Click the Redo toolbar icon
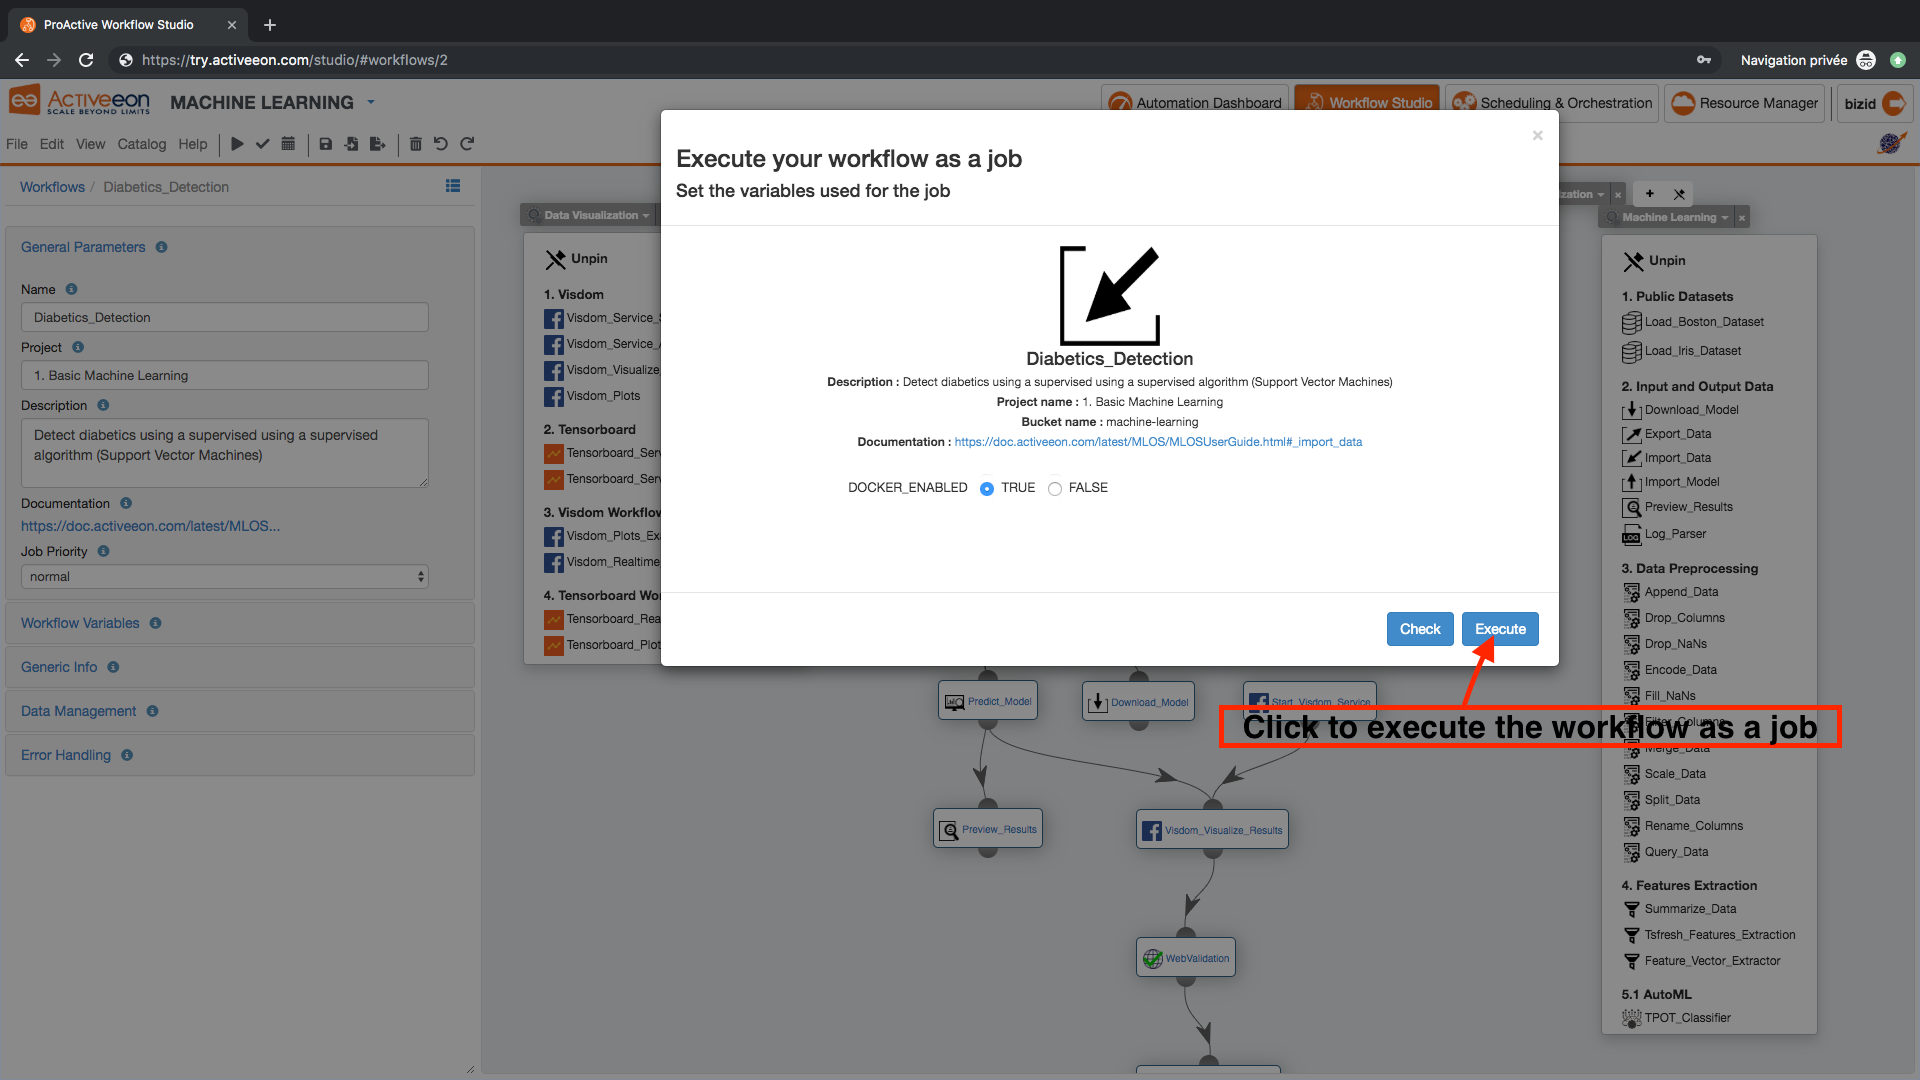The width and height of the screenshot is (1920, 1080). [x=467, y=142]
